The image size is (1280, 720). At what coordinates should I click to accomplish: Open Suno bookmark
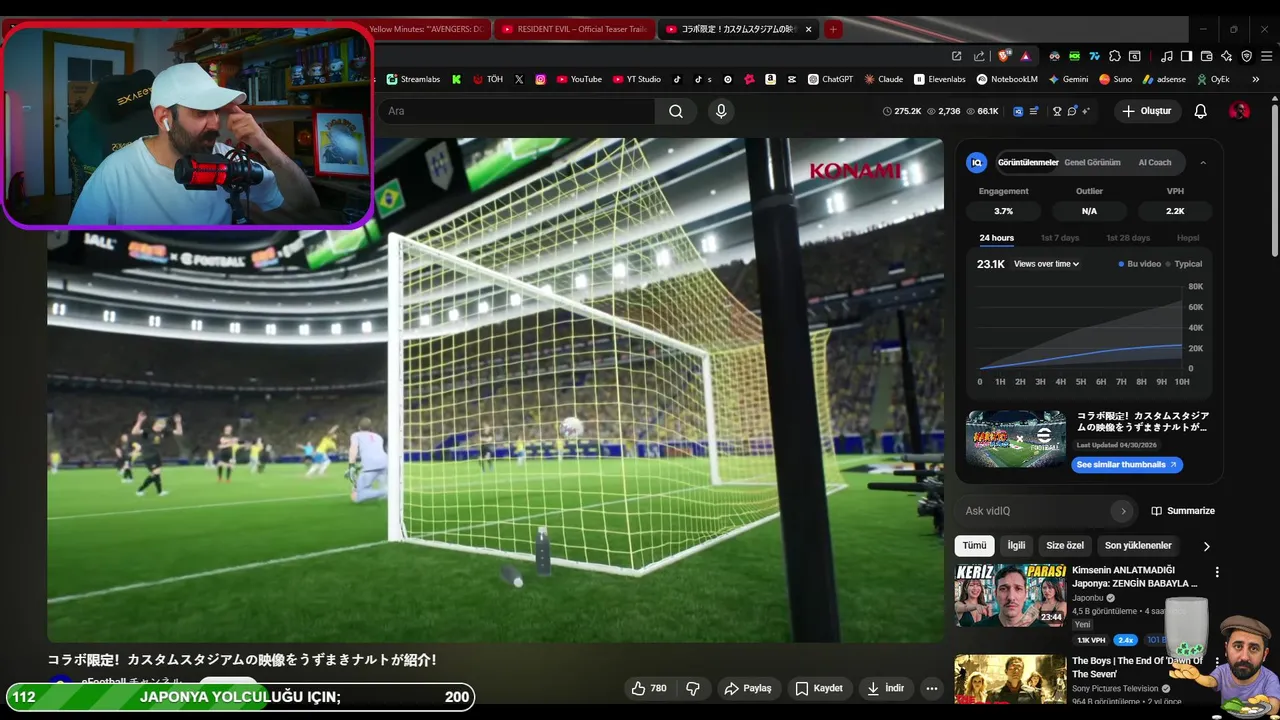point(1115,79)
